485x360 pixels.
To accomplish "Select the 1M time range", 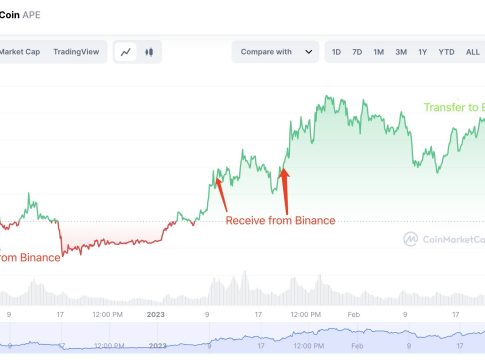I will [379, 52].
